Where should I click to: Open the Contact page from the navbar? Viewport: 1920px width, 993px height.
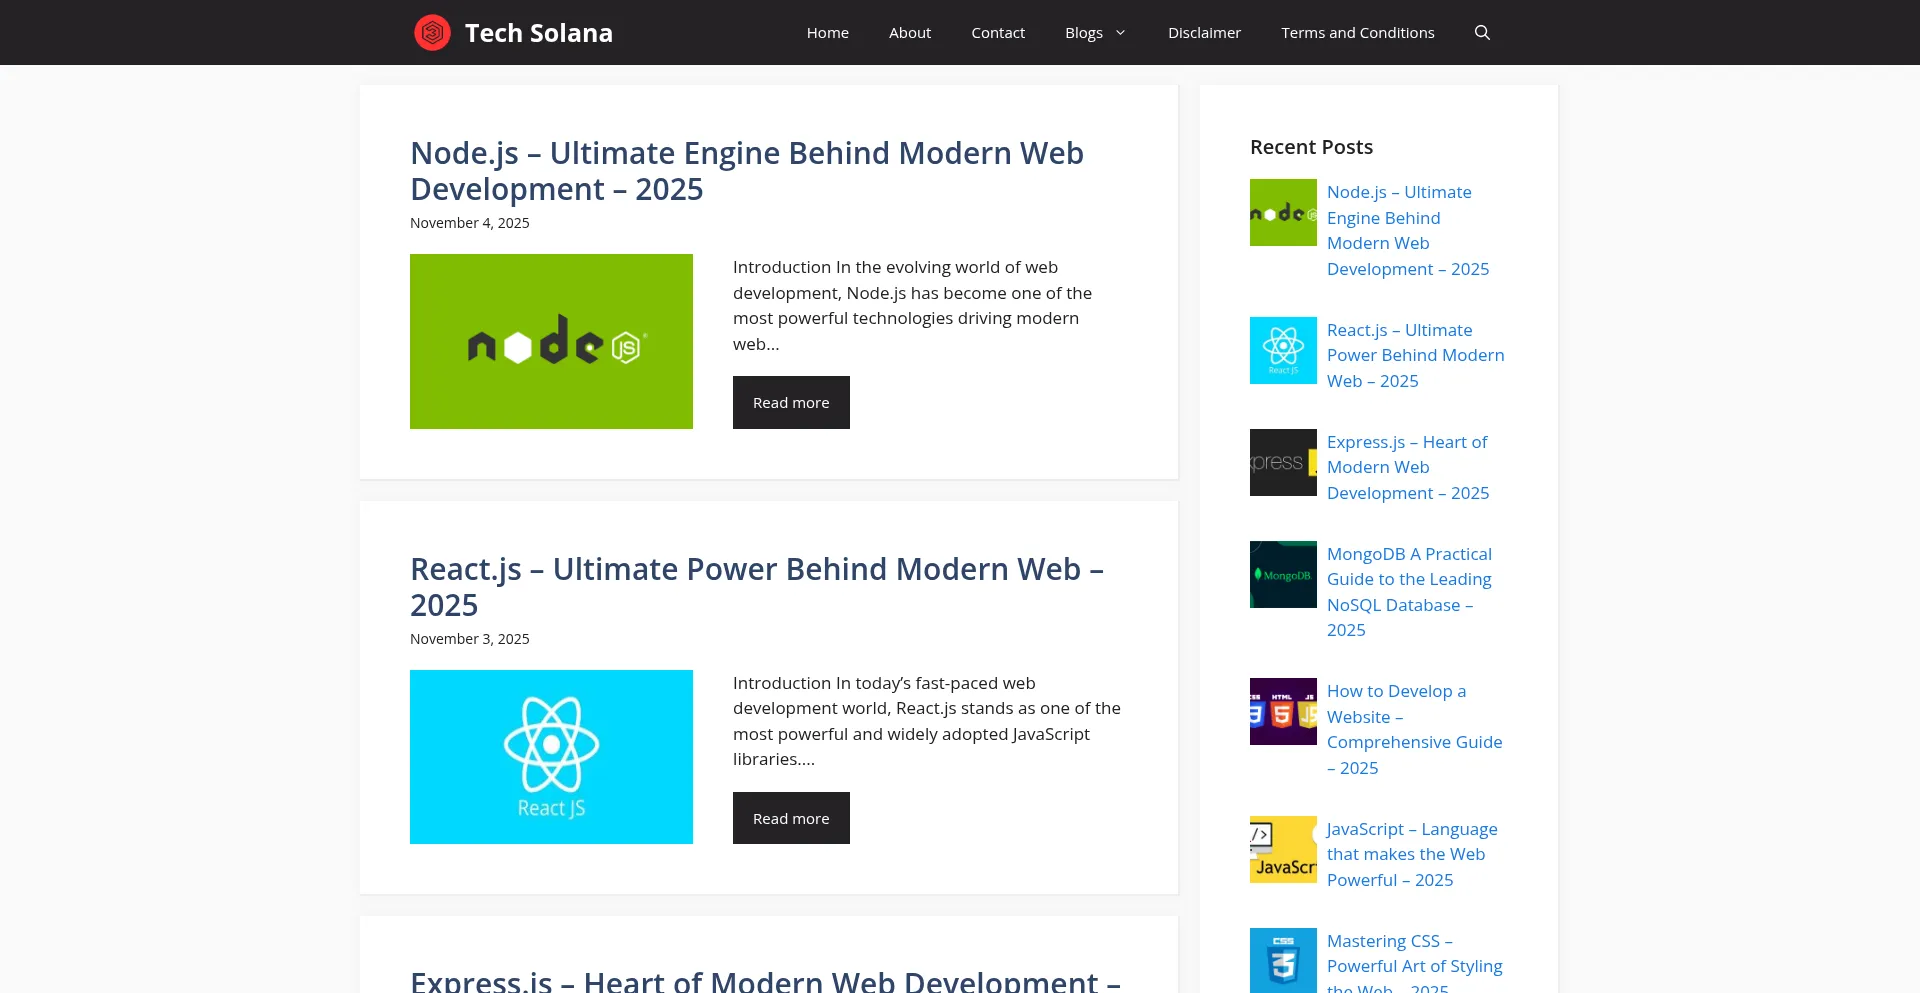click(x=997, y=33)
